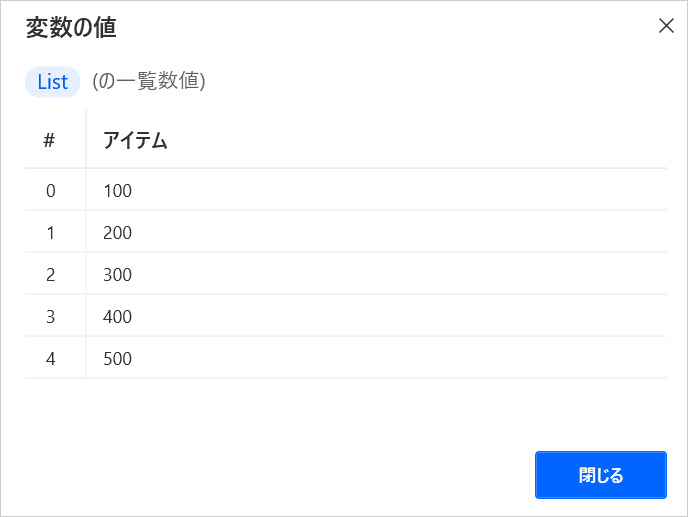Click the アイテム column header
This screenshot has width=688, height=517.
click(135, 141)
